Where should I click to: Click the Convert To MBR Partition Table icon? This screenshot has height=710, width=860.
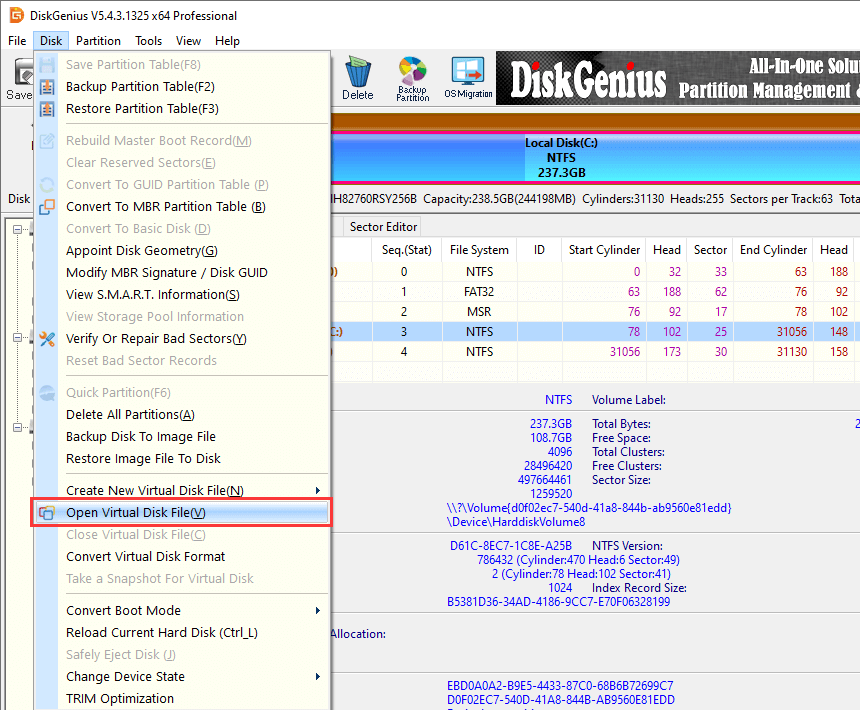[x=47, y=207]
